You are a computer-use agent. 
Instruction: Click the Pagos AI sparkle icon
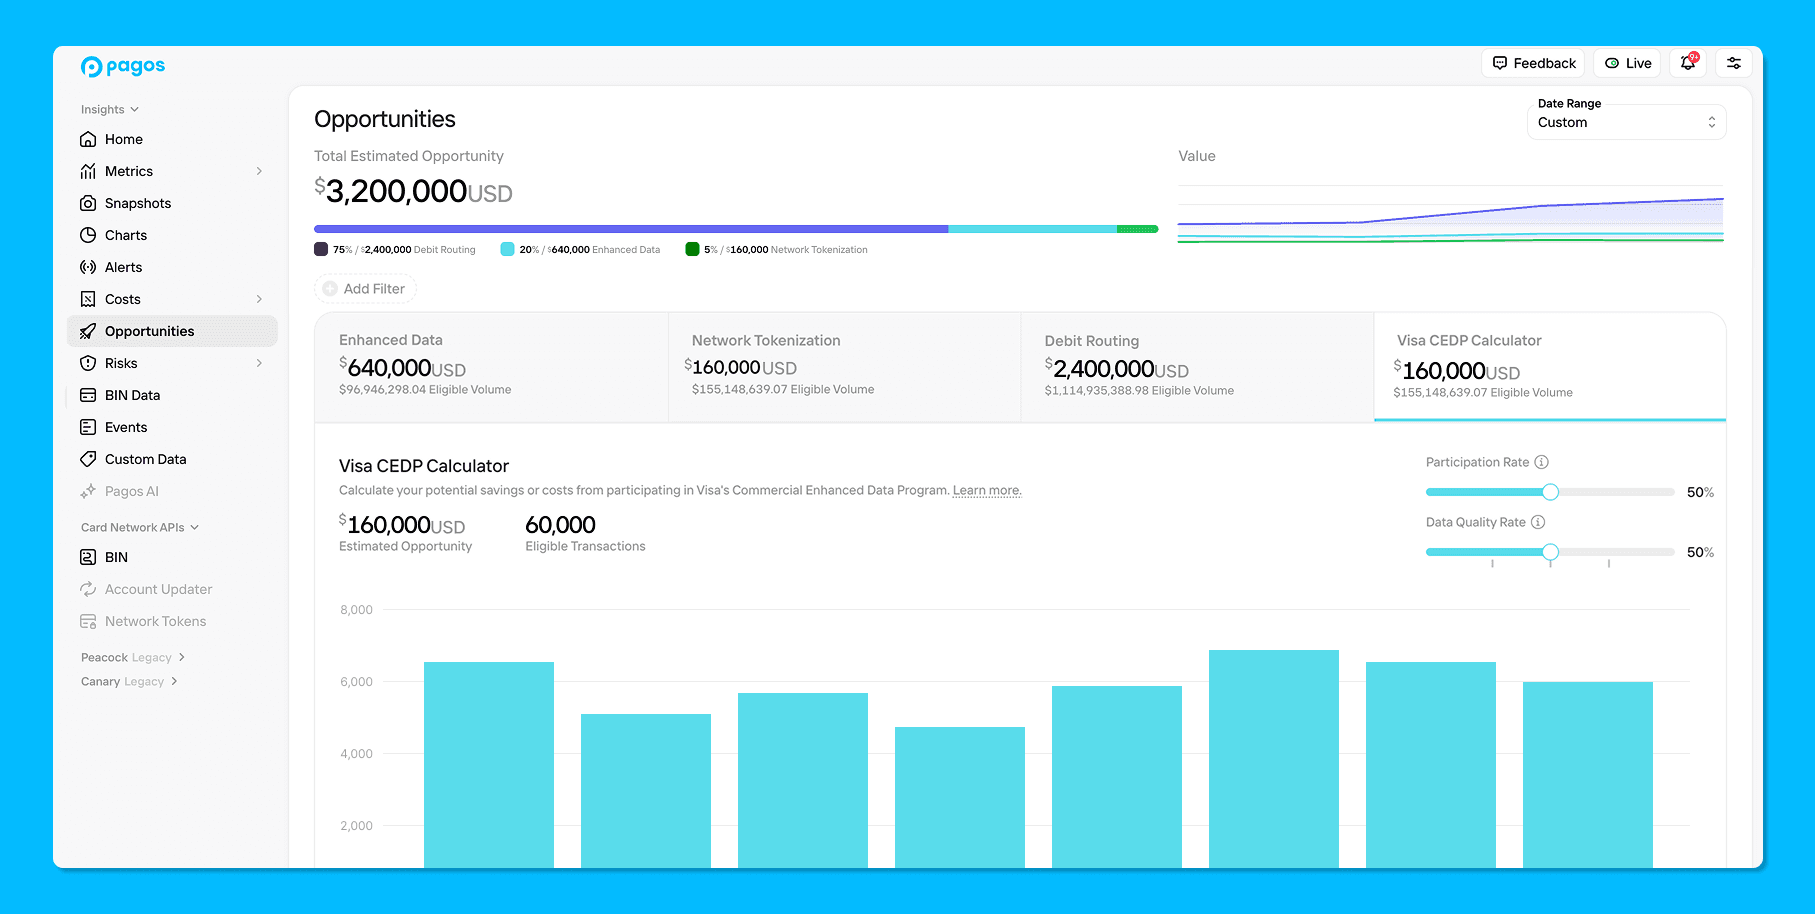[x=88, y=491]
